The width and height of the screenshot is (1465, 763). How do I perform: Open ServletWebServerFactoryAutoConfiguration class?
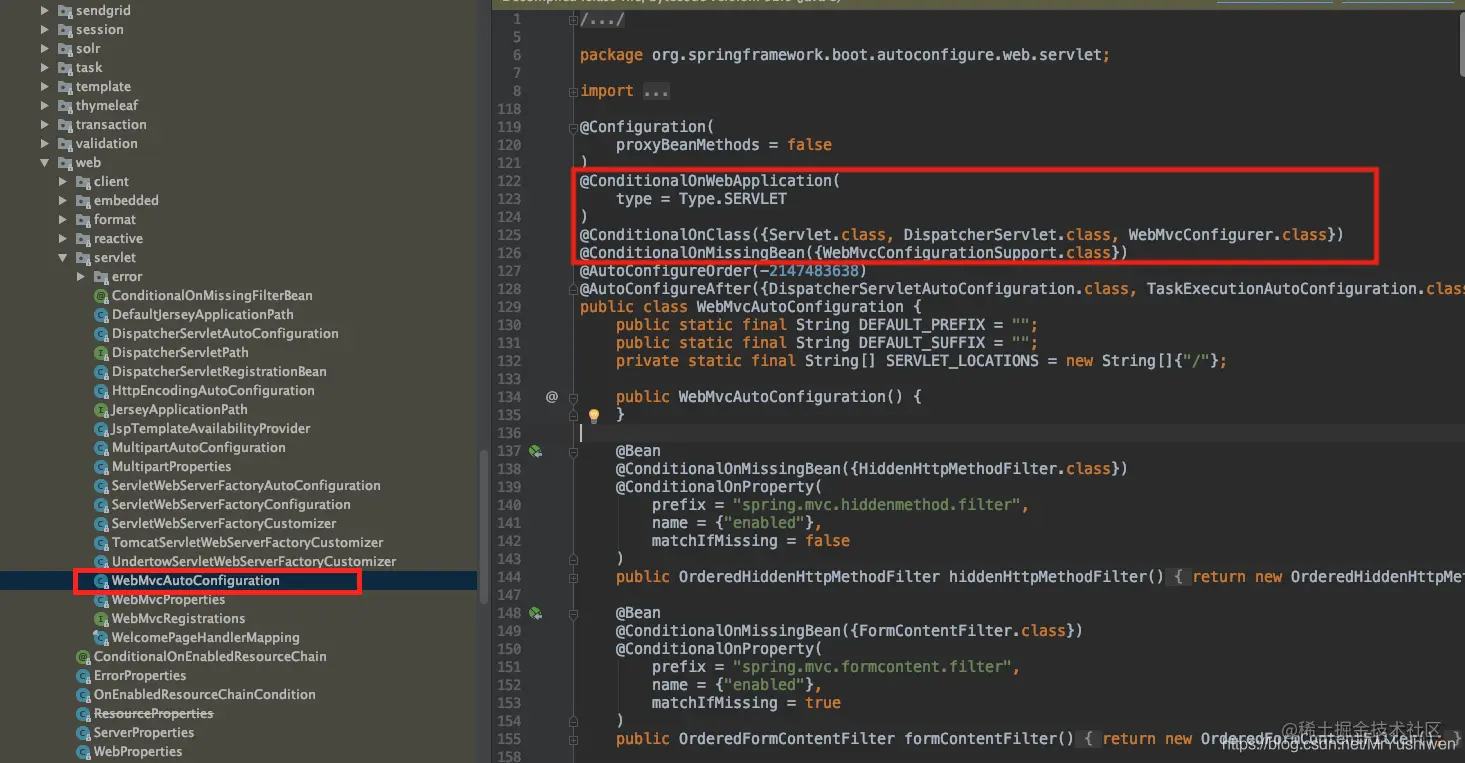click(x=246, y=486)
